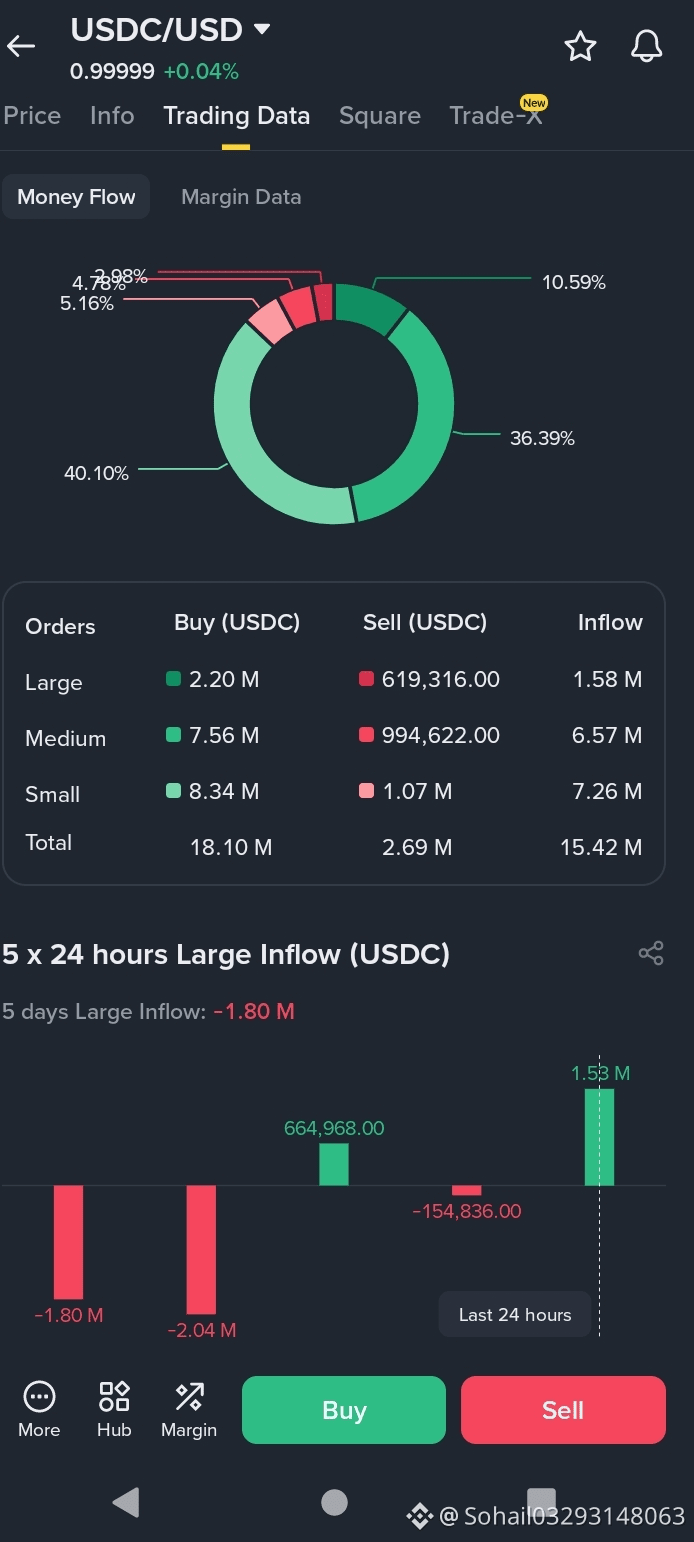Switch to Money Flow view
The image size is (694, 1542).
point(76,197)
